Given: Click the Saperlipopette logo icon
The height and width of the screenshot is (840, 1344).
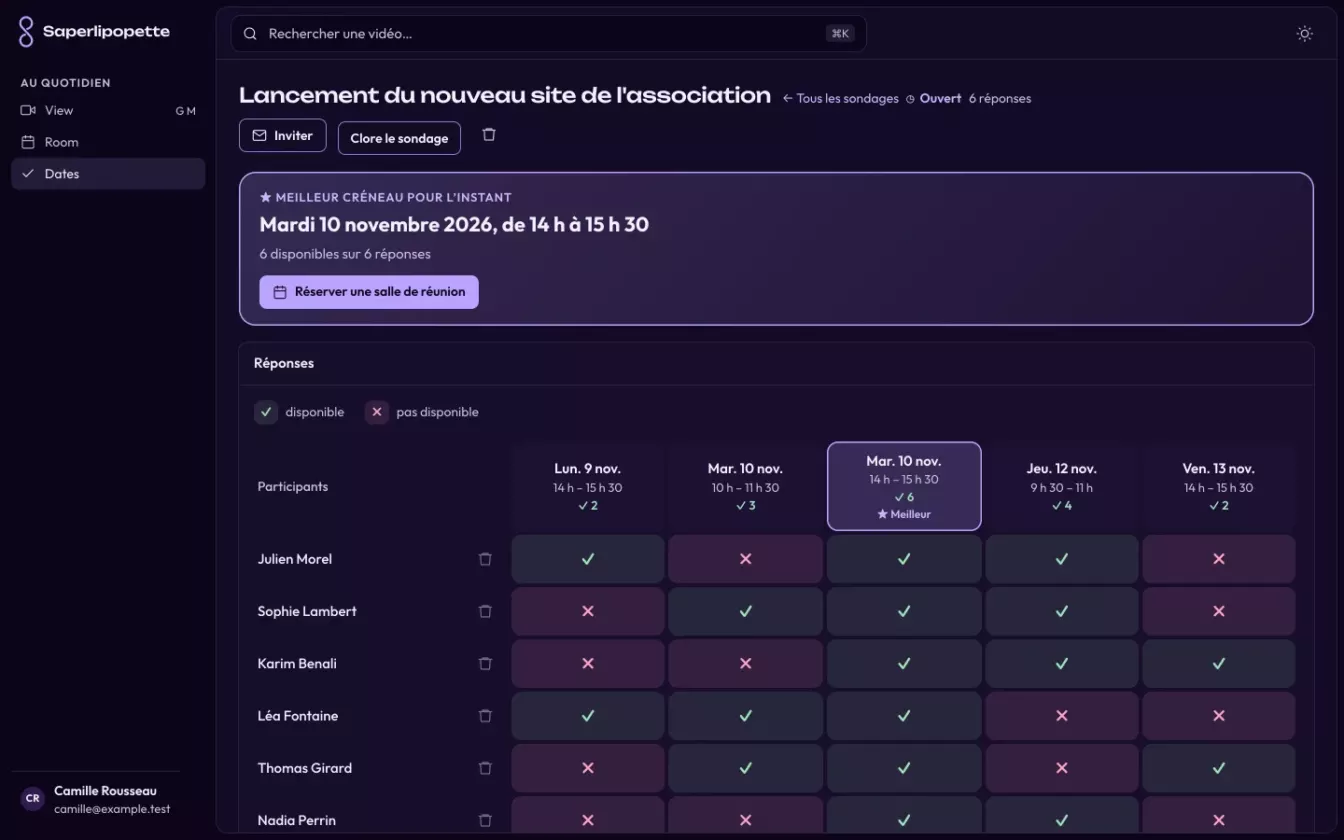Looking at the screenshot, I should click(x=26, y=32).
